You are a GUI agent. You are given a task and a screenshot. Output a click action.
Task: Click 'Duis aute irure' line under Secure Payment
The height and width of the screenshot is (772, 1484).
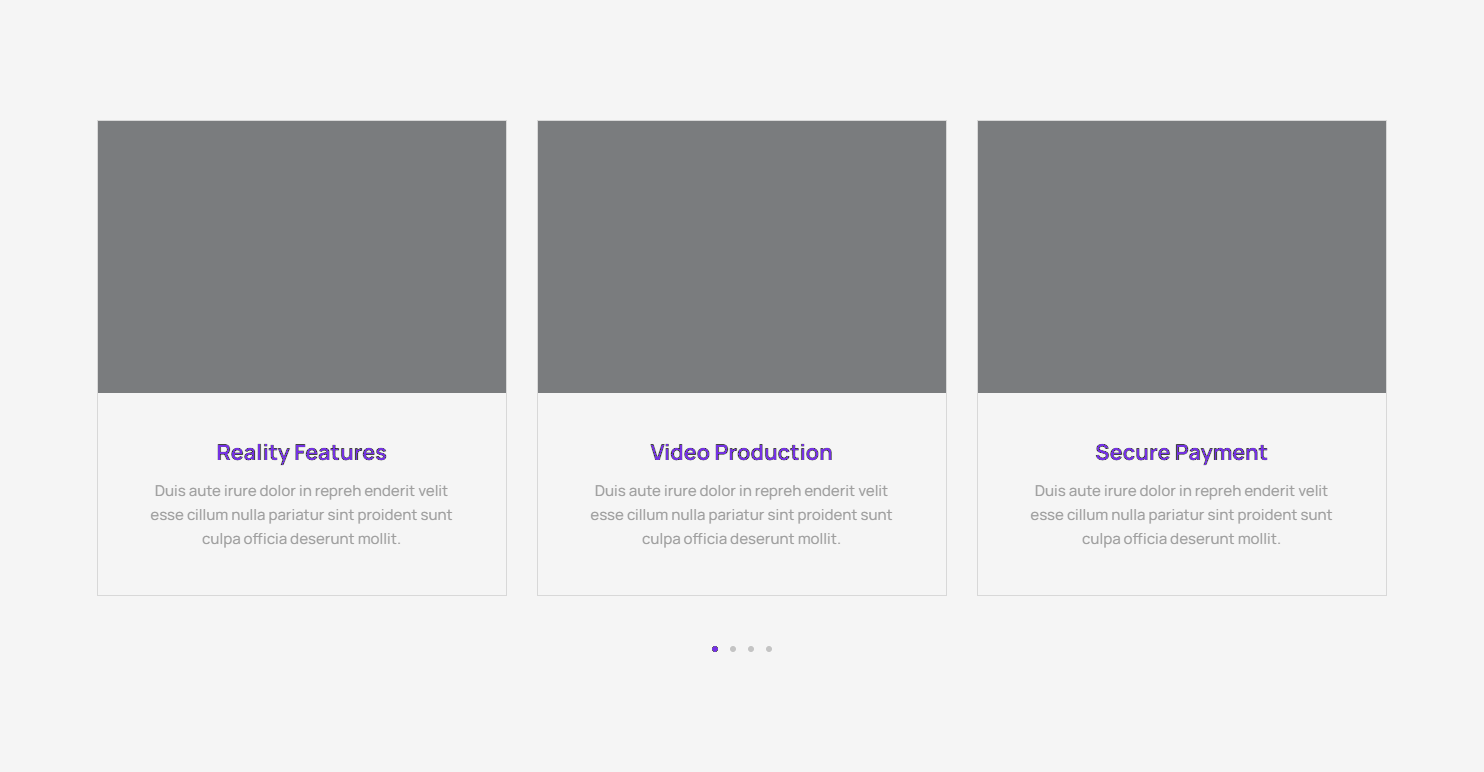coord(1181,491)
